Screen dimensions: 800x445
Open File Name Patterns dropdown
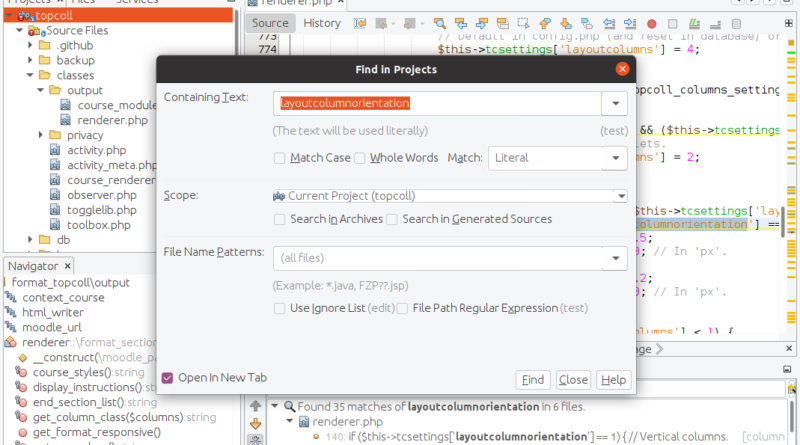click(615, 259)
